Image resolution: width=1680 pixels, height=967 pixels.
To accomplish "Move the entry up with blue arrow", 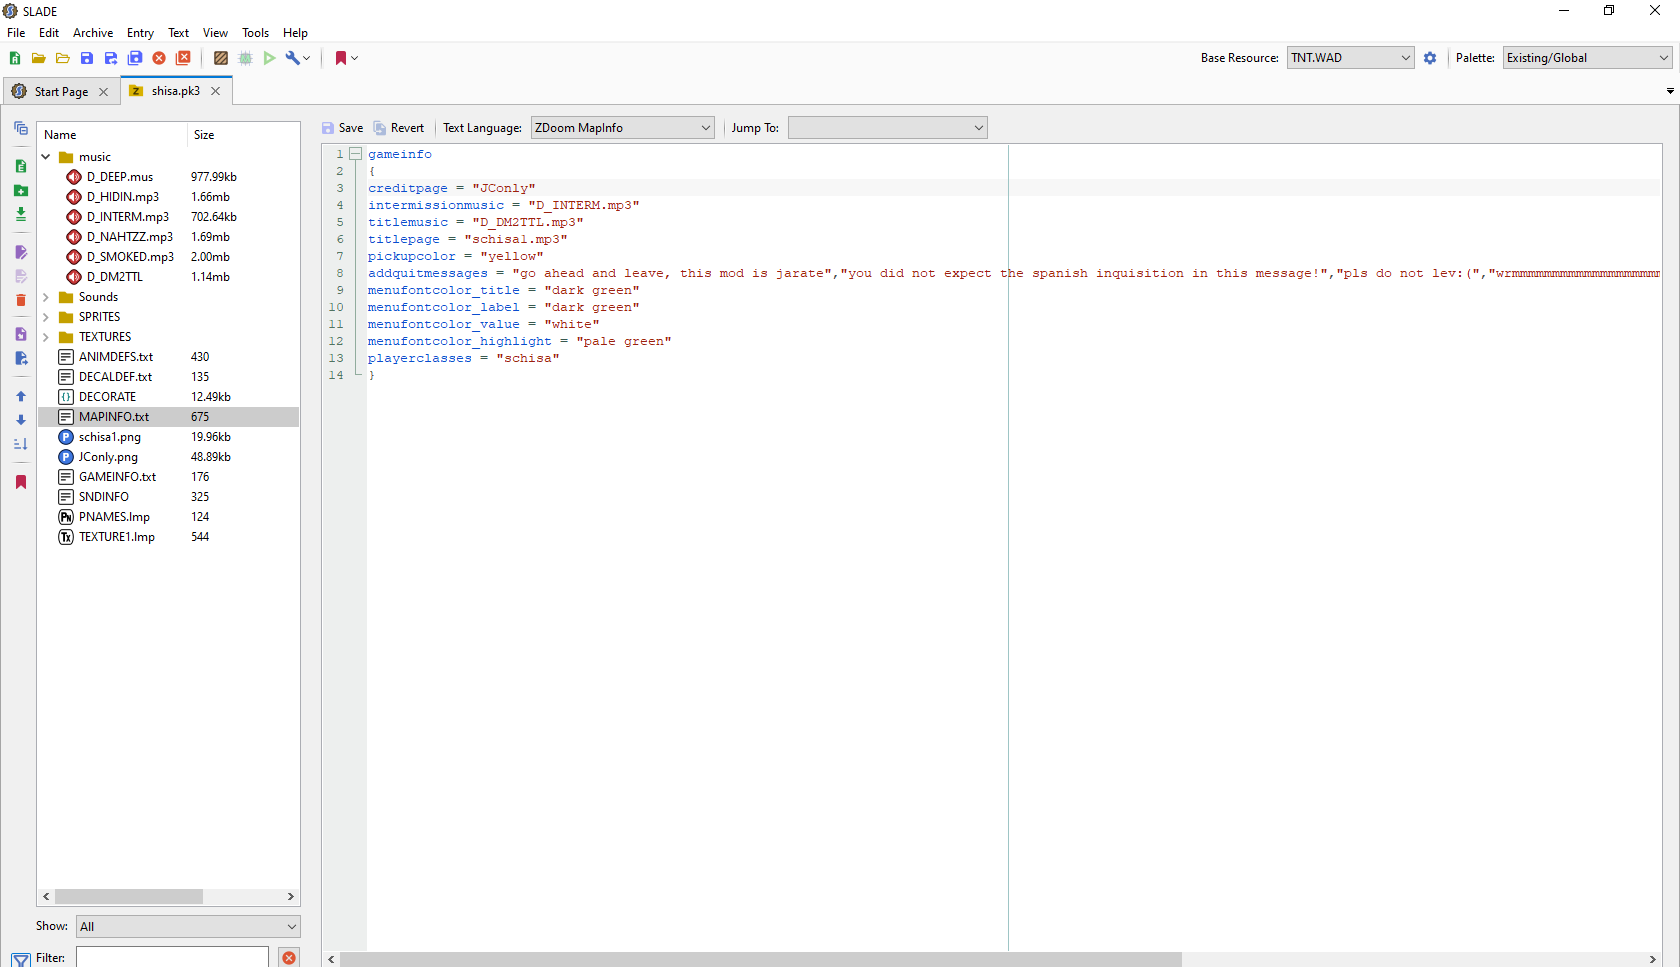I will [21, 396].
